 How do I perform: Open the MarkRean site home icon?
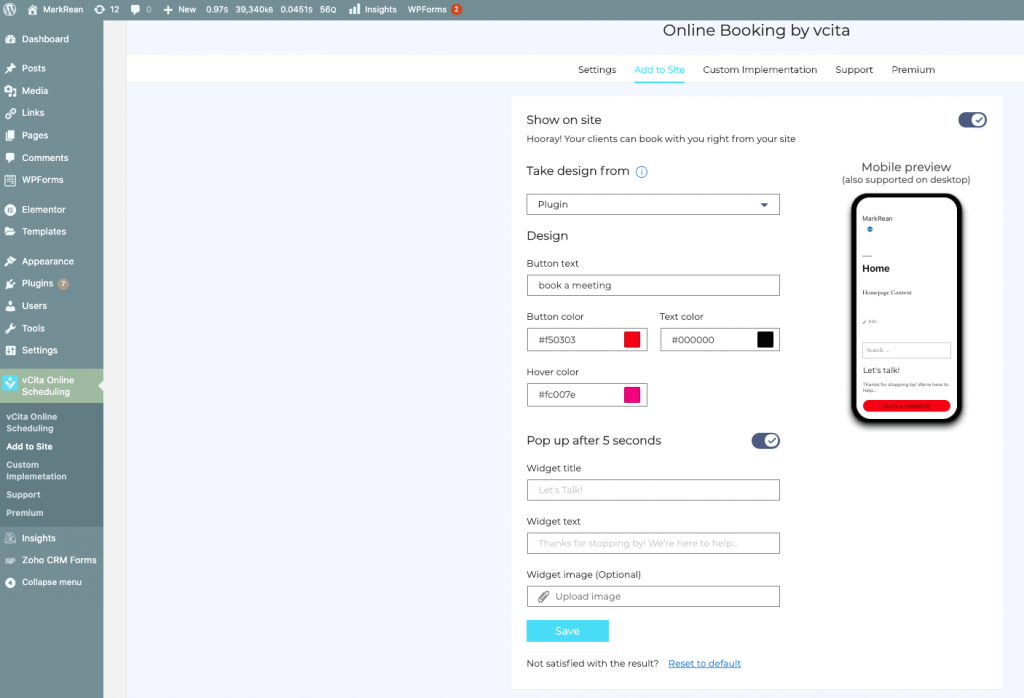click(x=32, y=10)
